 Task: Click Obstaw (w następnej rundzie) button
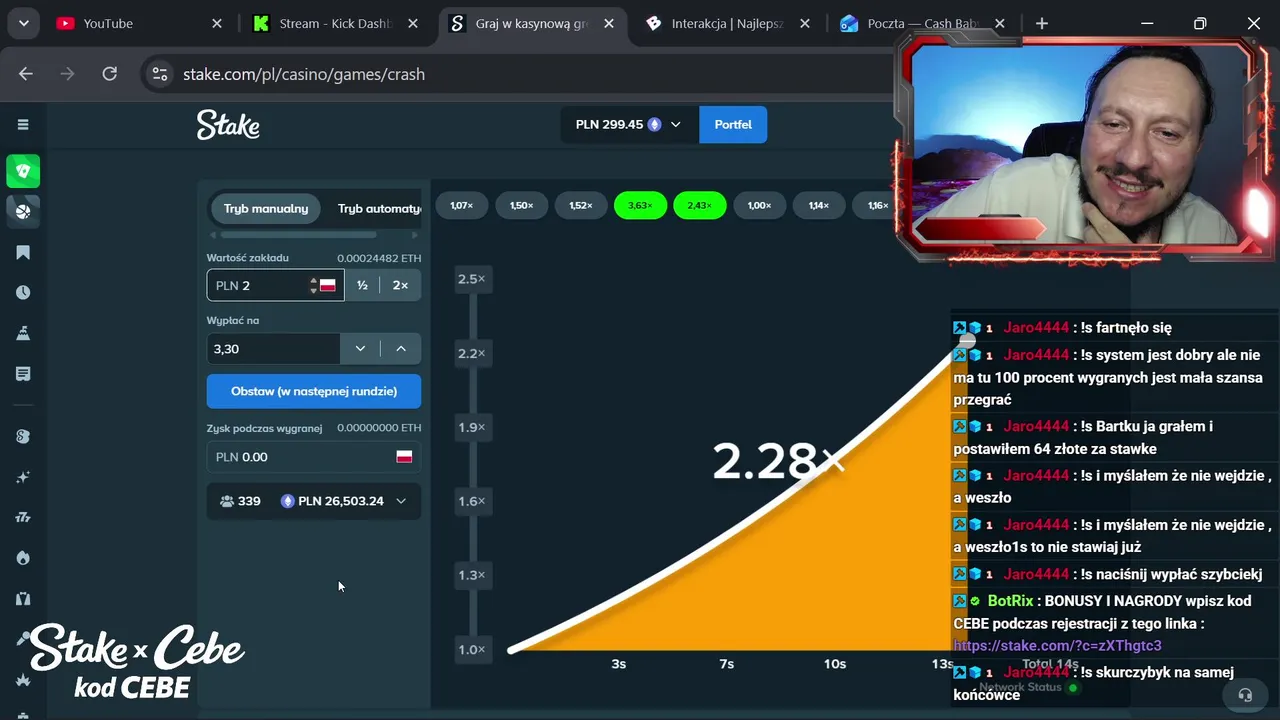point(314,391)
